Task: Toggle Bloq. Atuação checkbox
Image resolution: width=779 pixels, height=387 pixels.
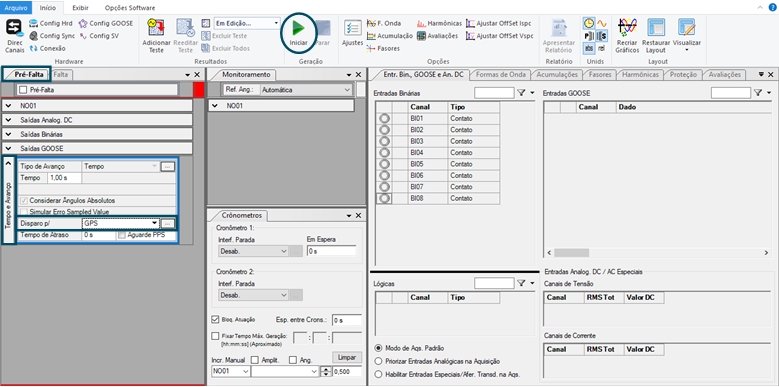Action: click(215, 319)
